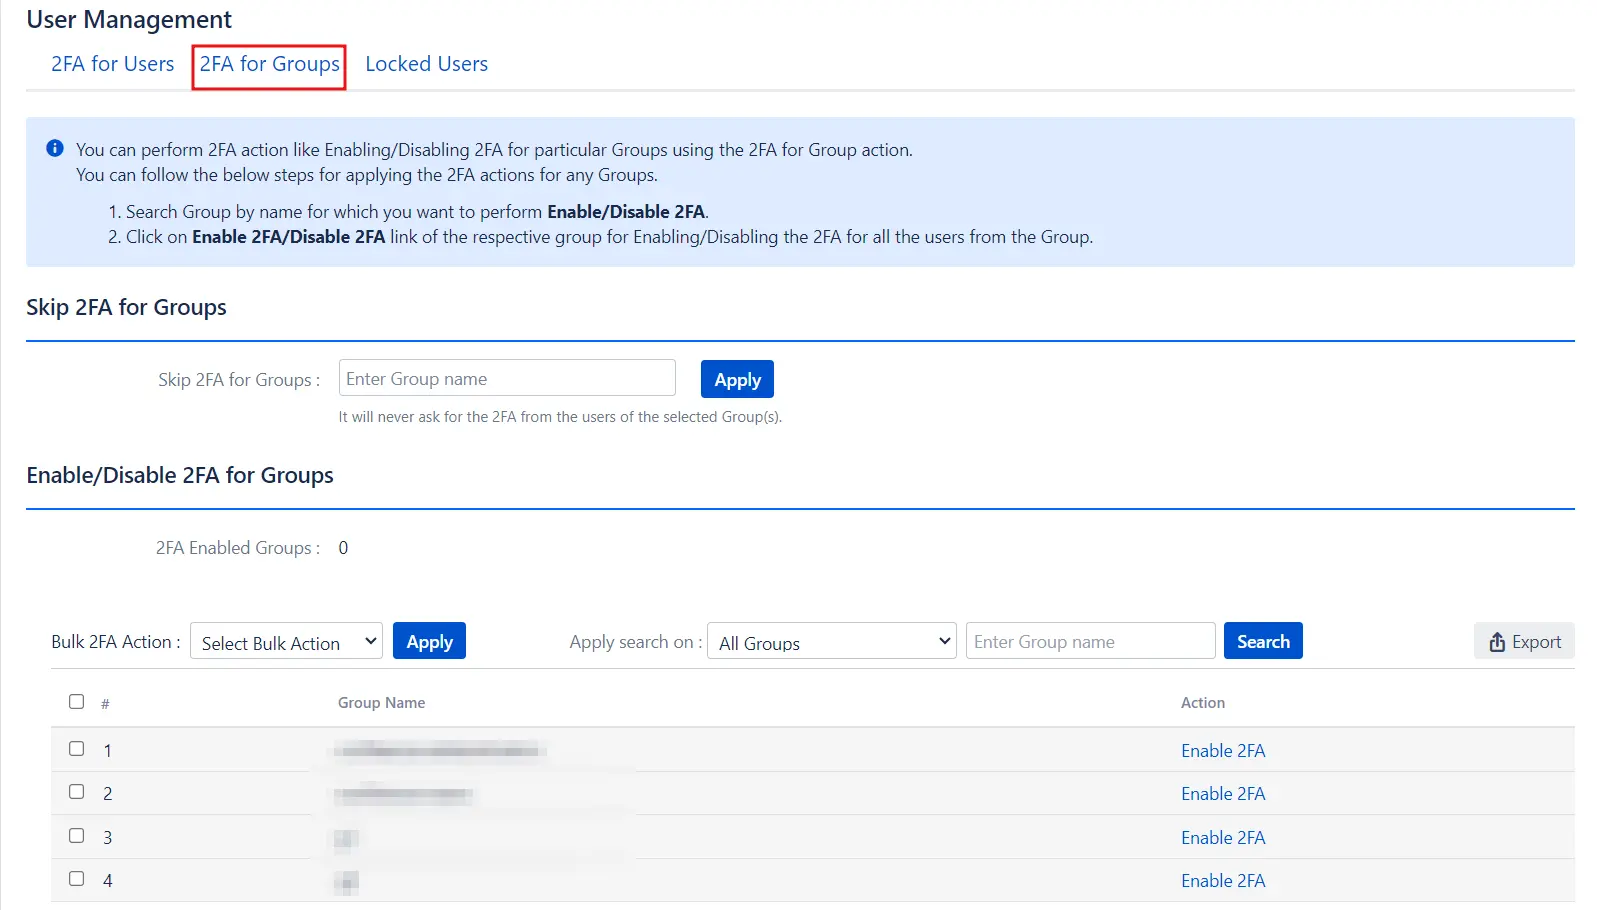This screenshot has height=910, width=1597.
Task: Click the blue info icon in the notice
Action: tap(55, 148)
